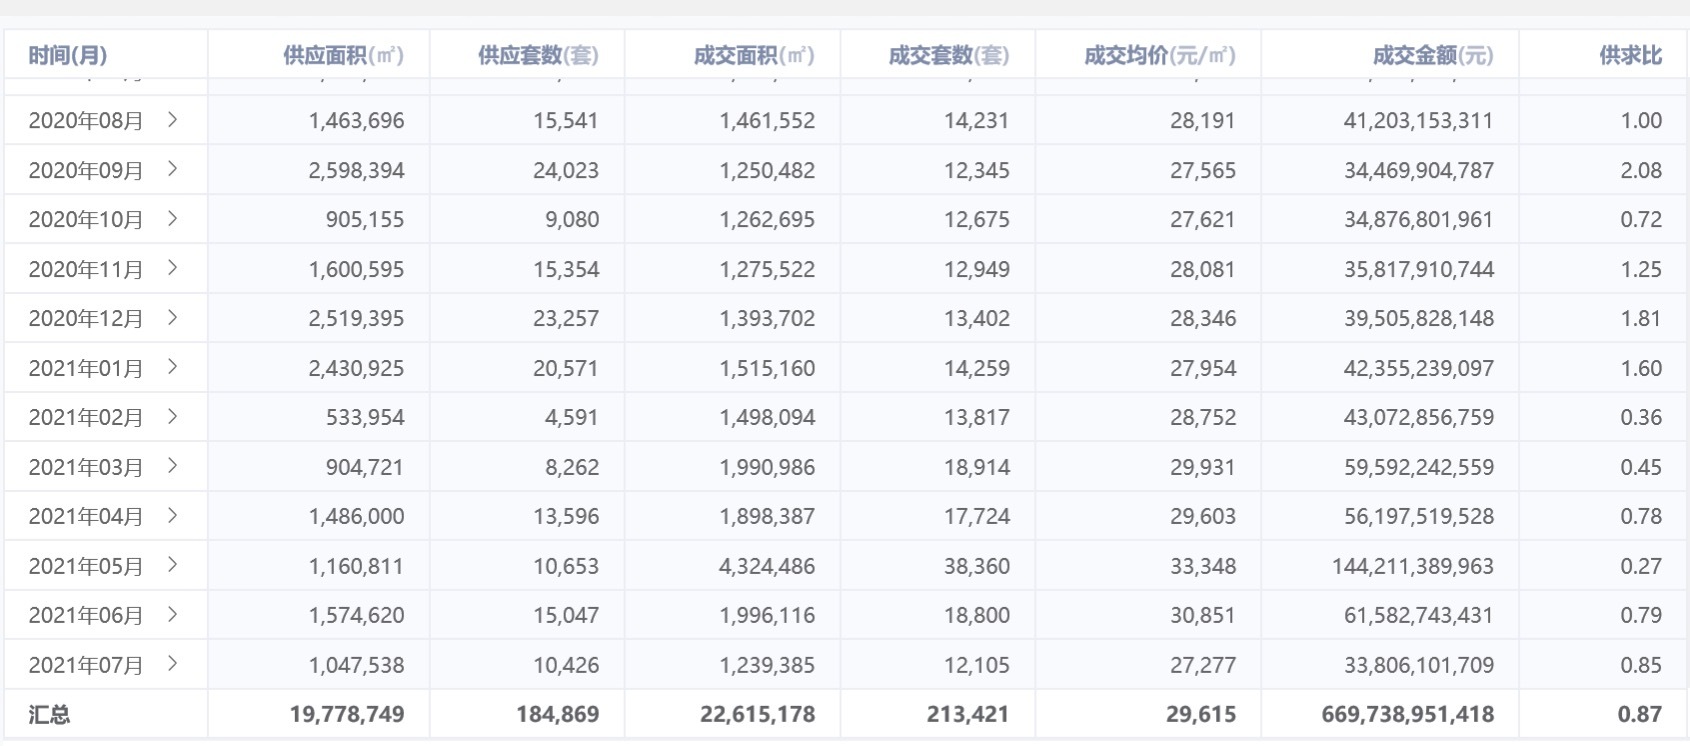Sort by 成交金额(元) column header
Screen dimensions: 1690x746
point(1432,55)
